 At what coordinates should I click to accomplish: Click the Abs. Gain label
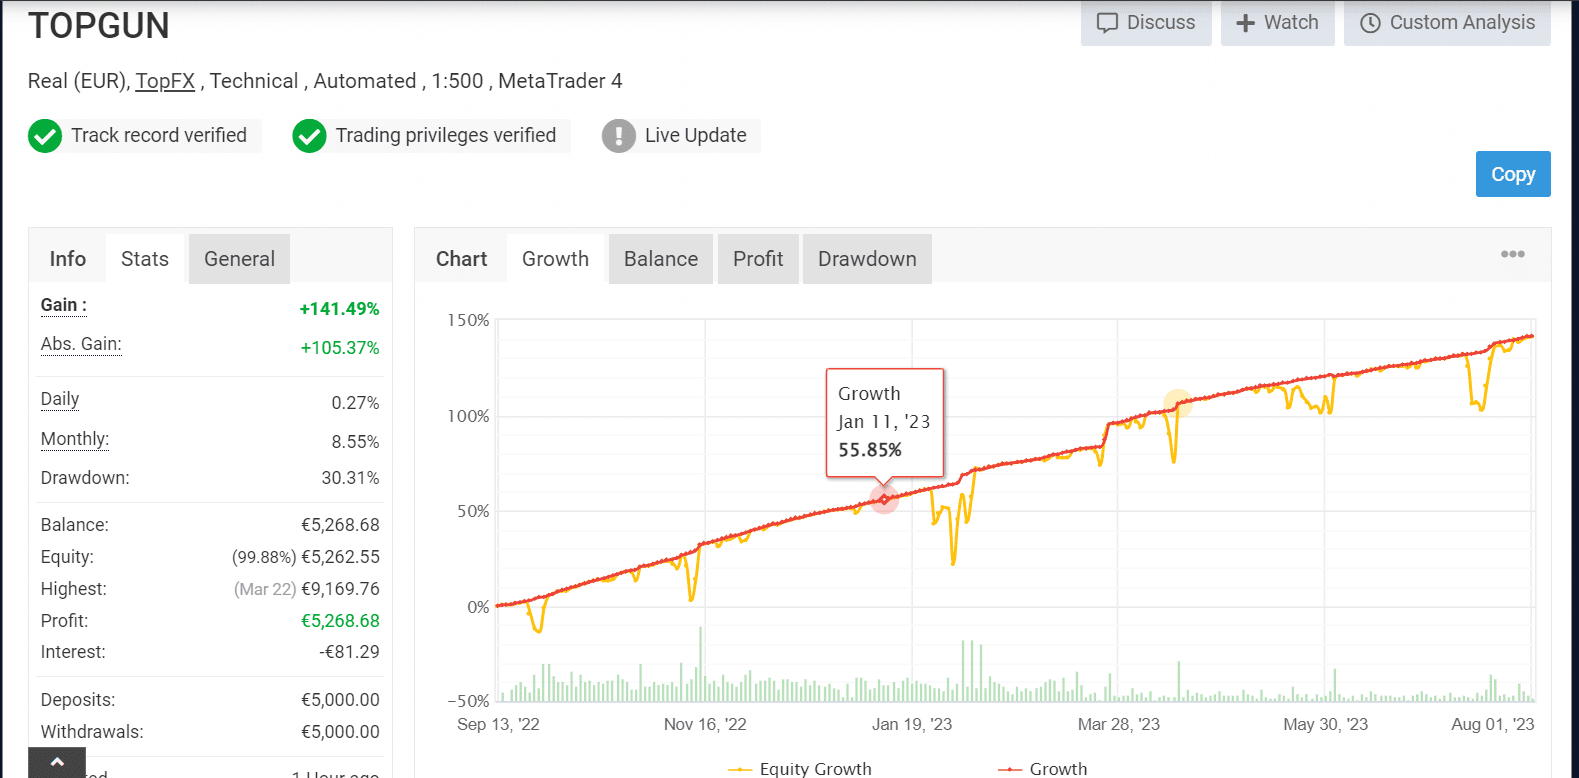point(81,344)
